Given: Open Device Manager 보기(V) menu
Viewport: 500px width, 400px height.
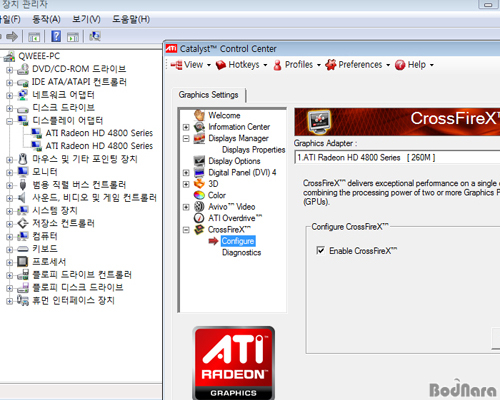Looking at the screenshot, I should [x=86, y=19].
